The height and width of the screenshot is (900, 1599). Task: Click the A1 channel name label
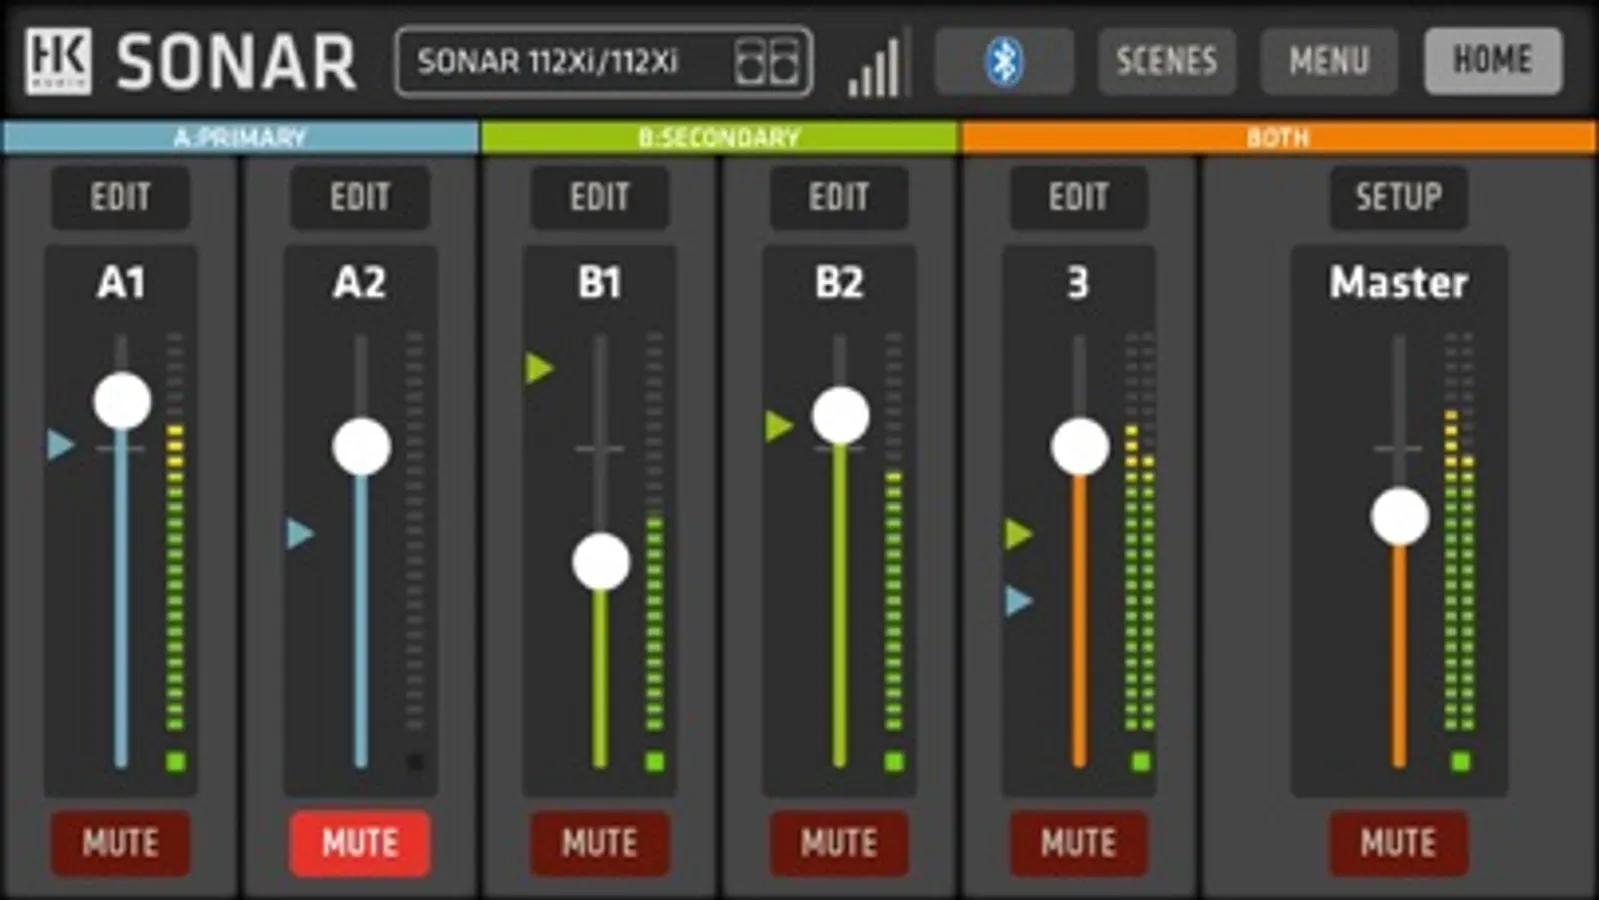click(121, 283)
